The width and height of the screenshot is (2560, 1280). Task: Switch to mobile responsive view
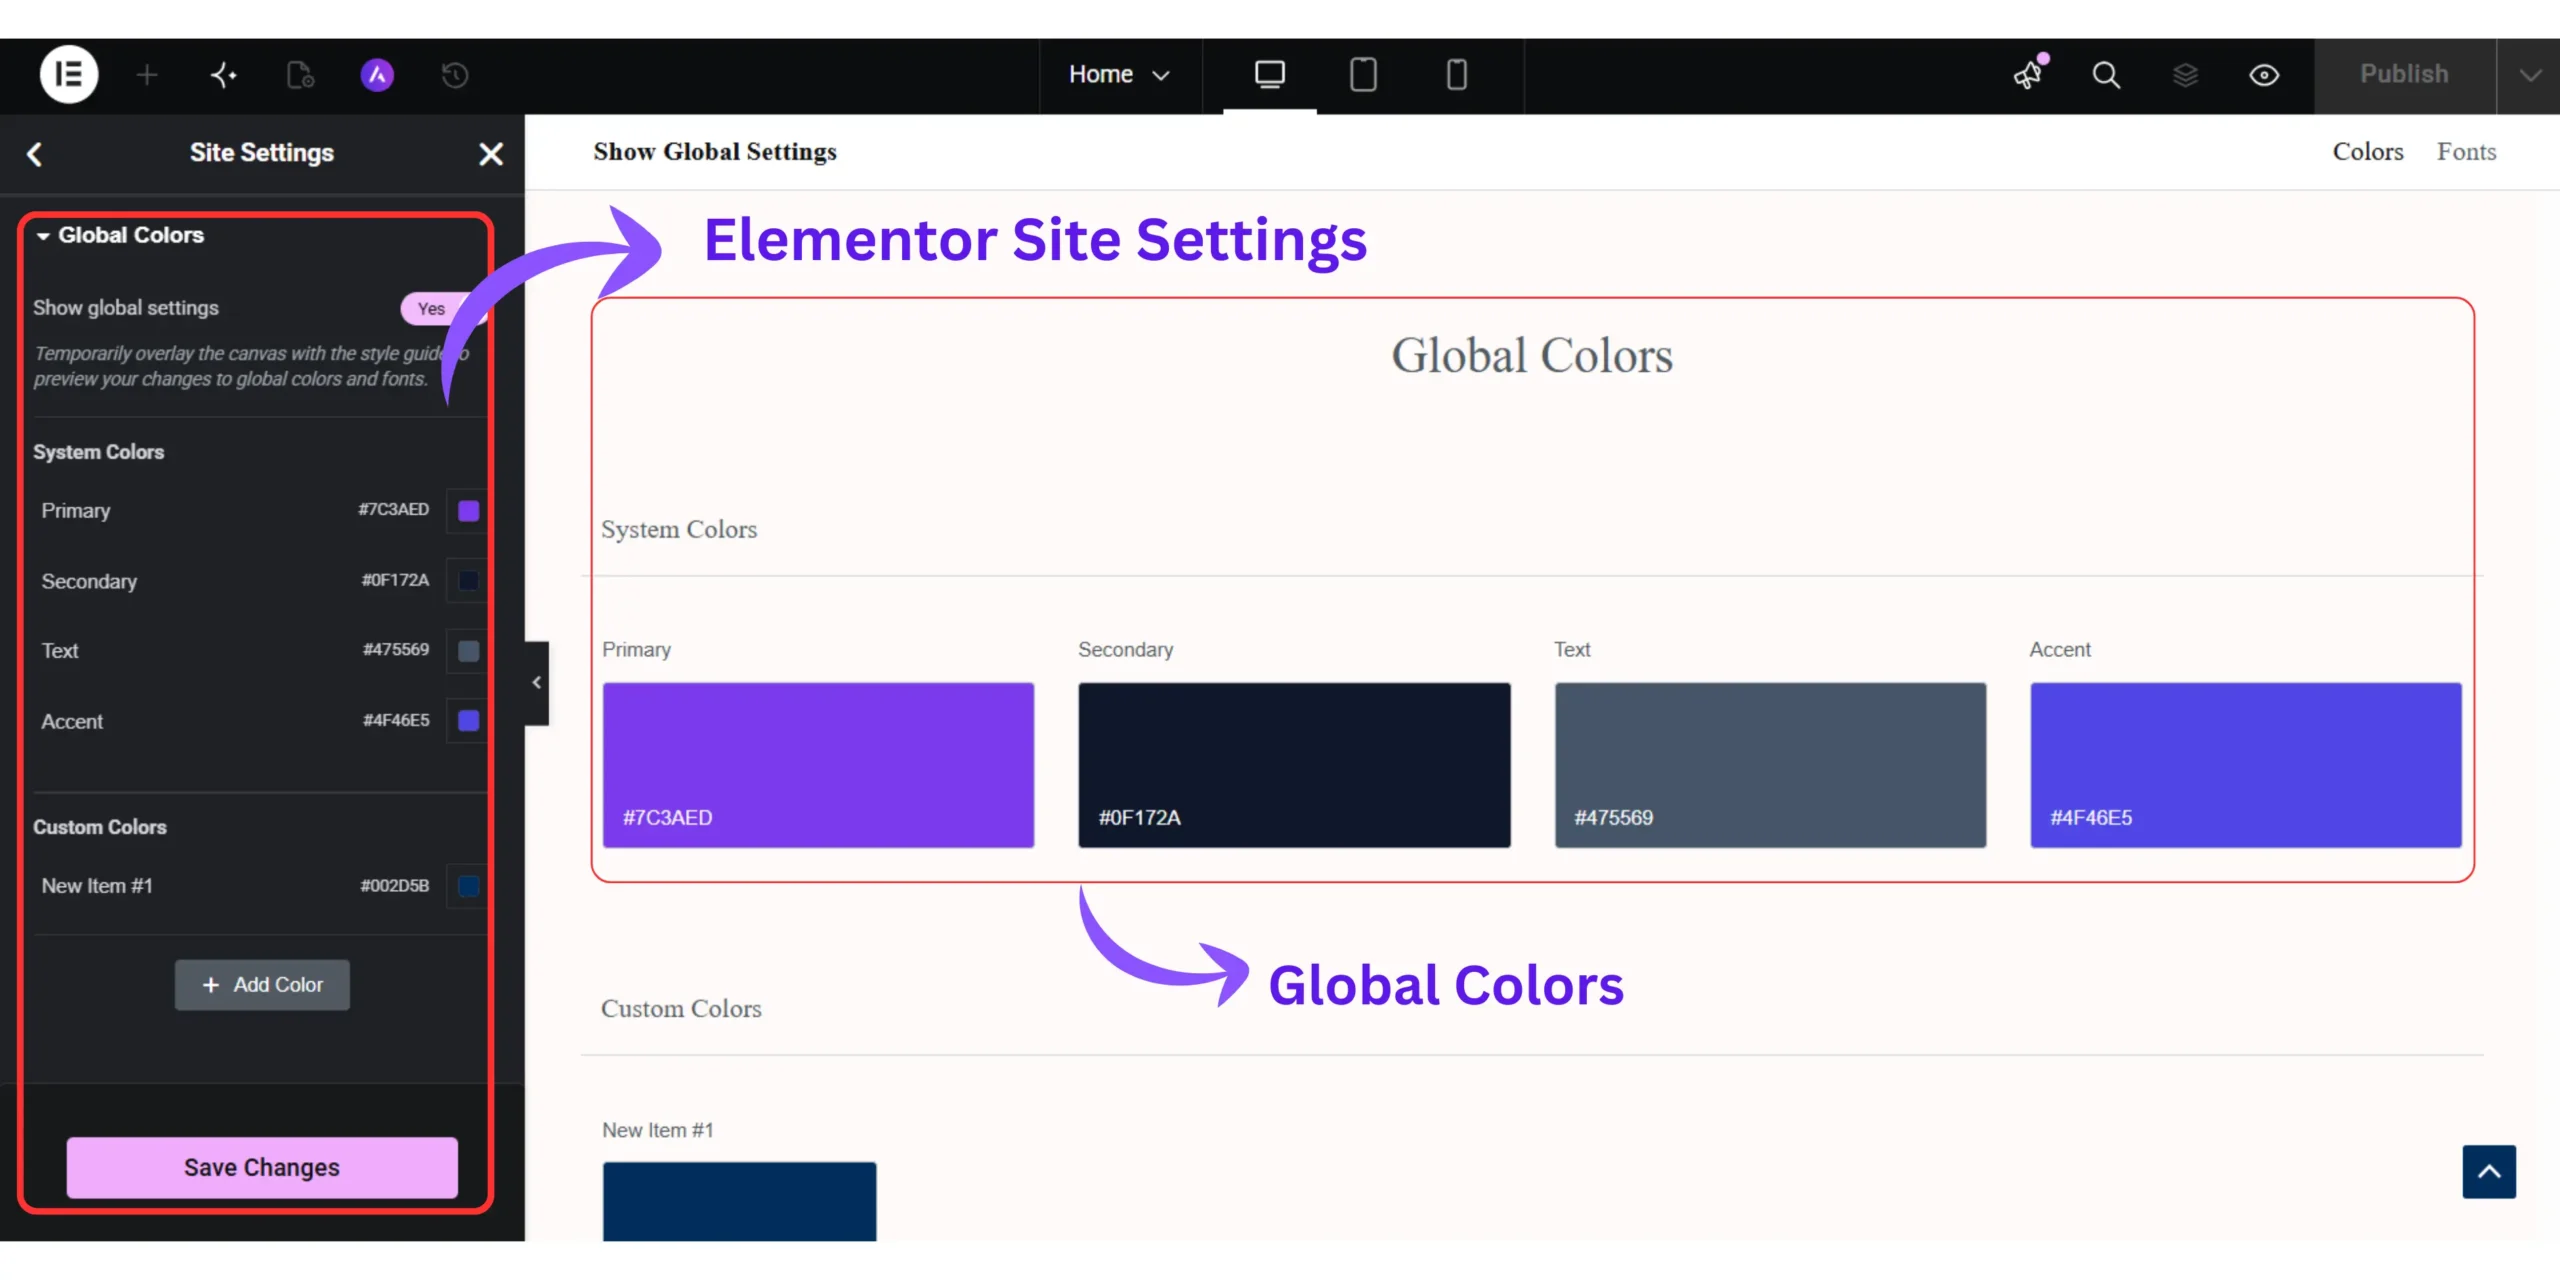(x=1457, y=75)
